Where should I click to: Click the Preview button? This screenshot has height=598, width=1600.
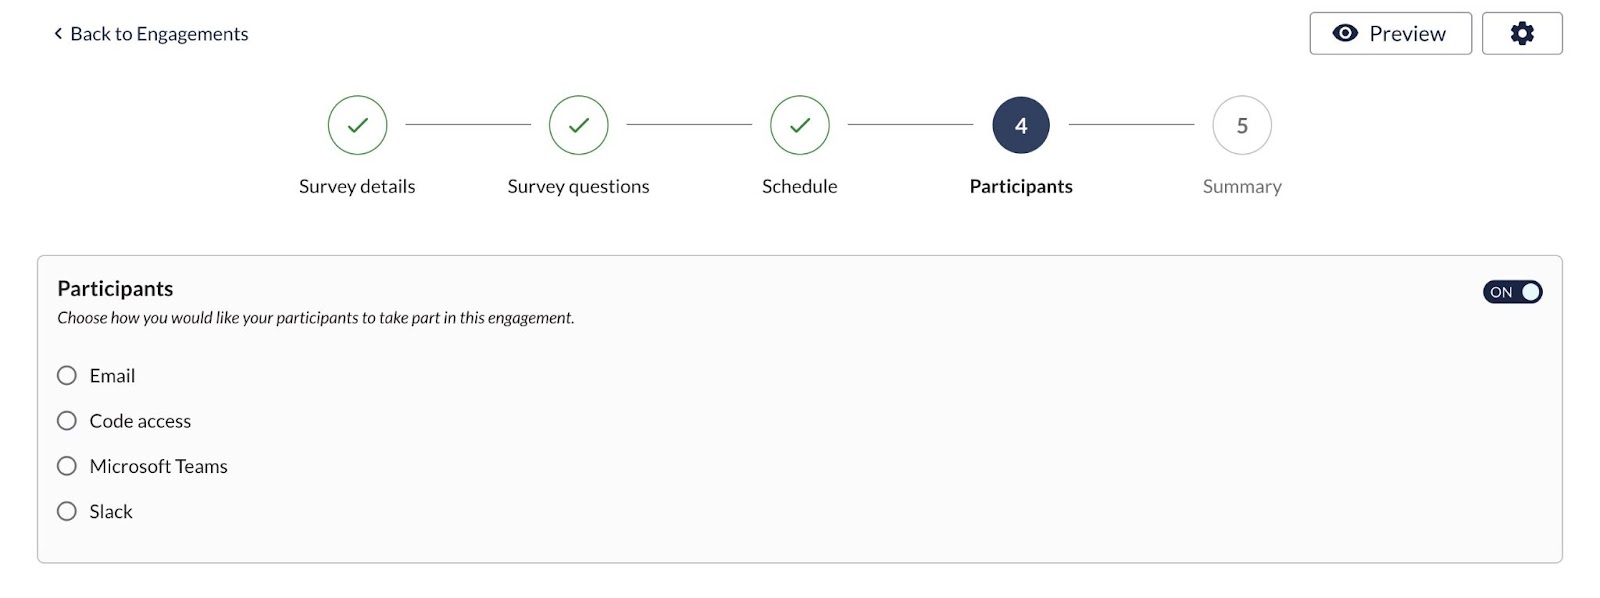point(1390,33)
